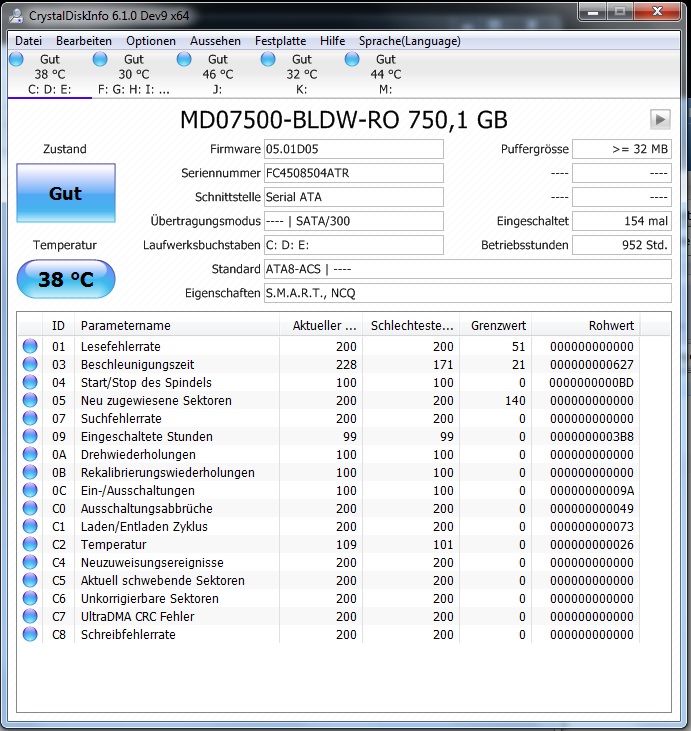The image size is (691, 731).
Task: Click the M: drive status orb
Action: point(353,60)
